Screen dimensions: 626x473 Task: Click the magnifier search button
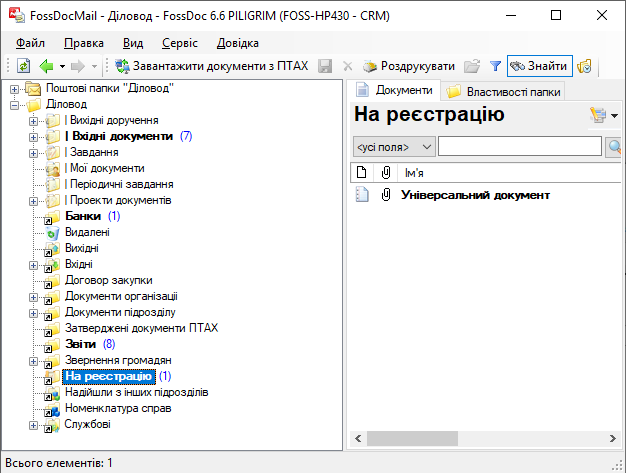coord(614,147)
